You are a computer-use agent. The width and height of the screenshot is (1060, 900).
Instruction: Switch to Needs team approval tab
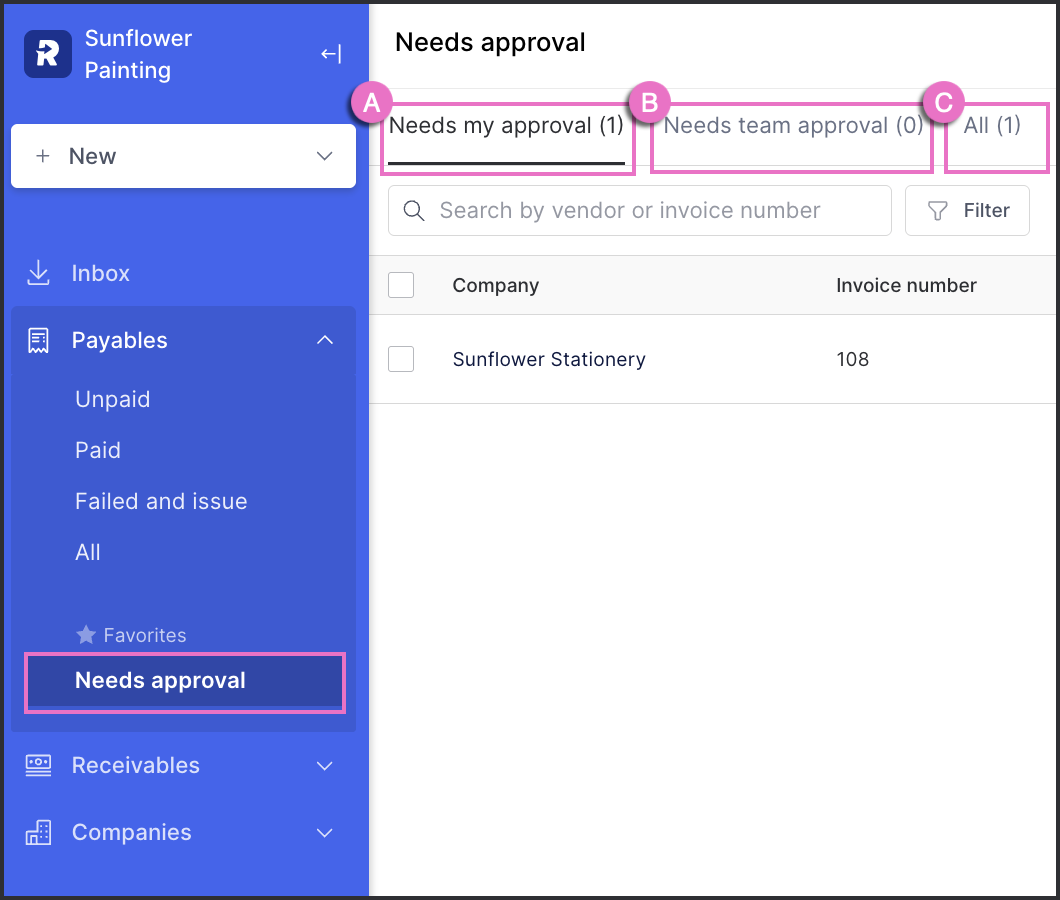793,126
